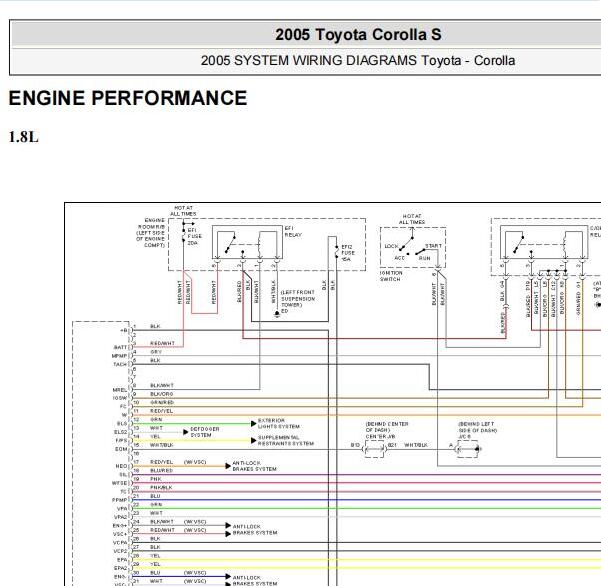Click 'RUN' position in ignition switch
The width and height of the screenshot is (601, 586).
424,258
